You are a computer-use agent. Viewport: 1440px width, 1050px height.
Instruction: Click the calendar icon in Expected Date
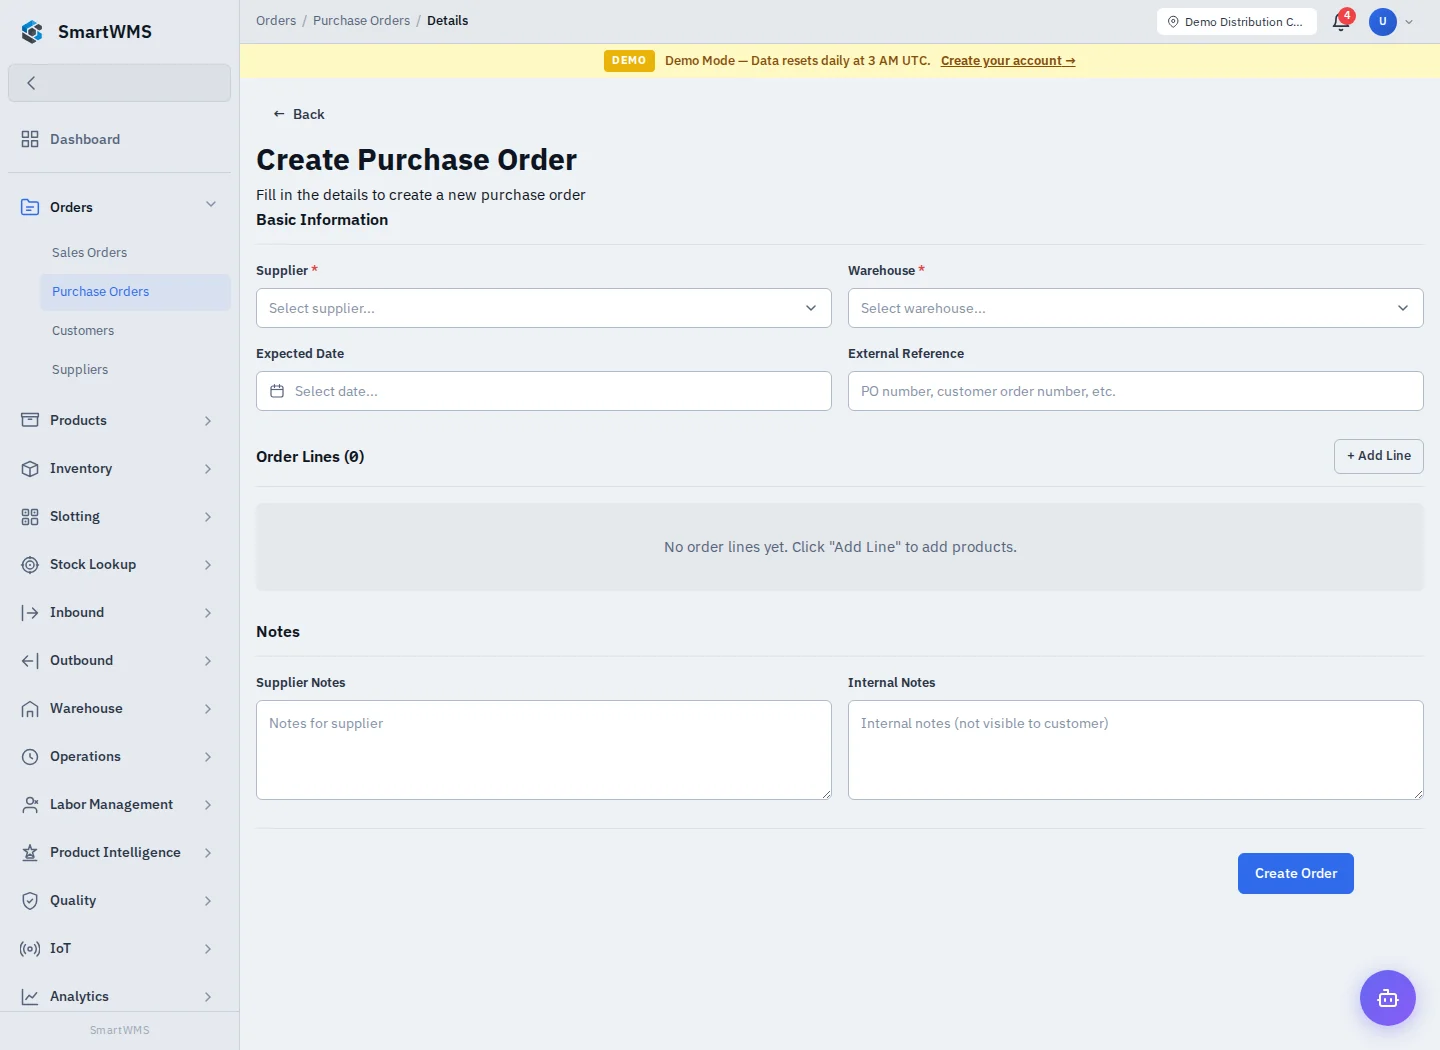coord(277,391)
